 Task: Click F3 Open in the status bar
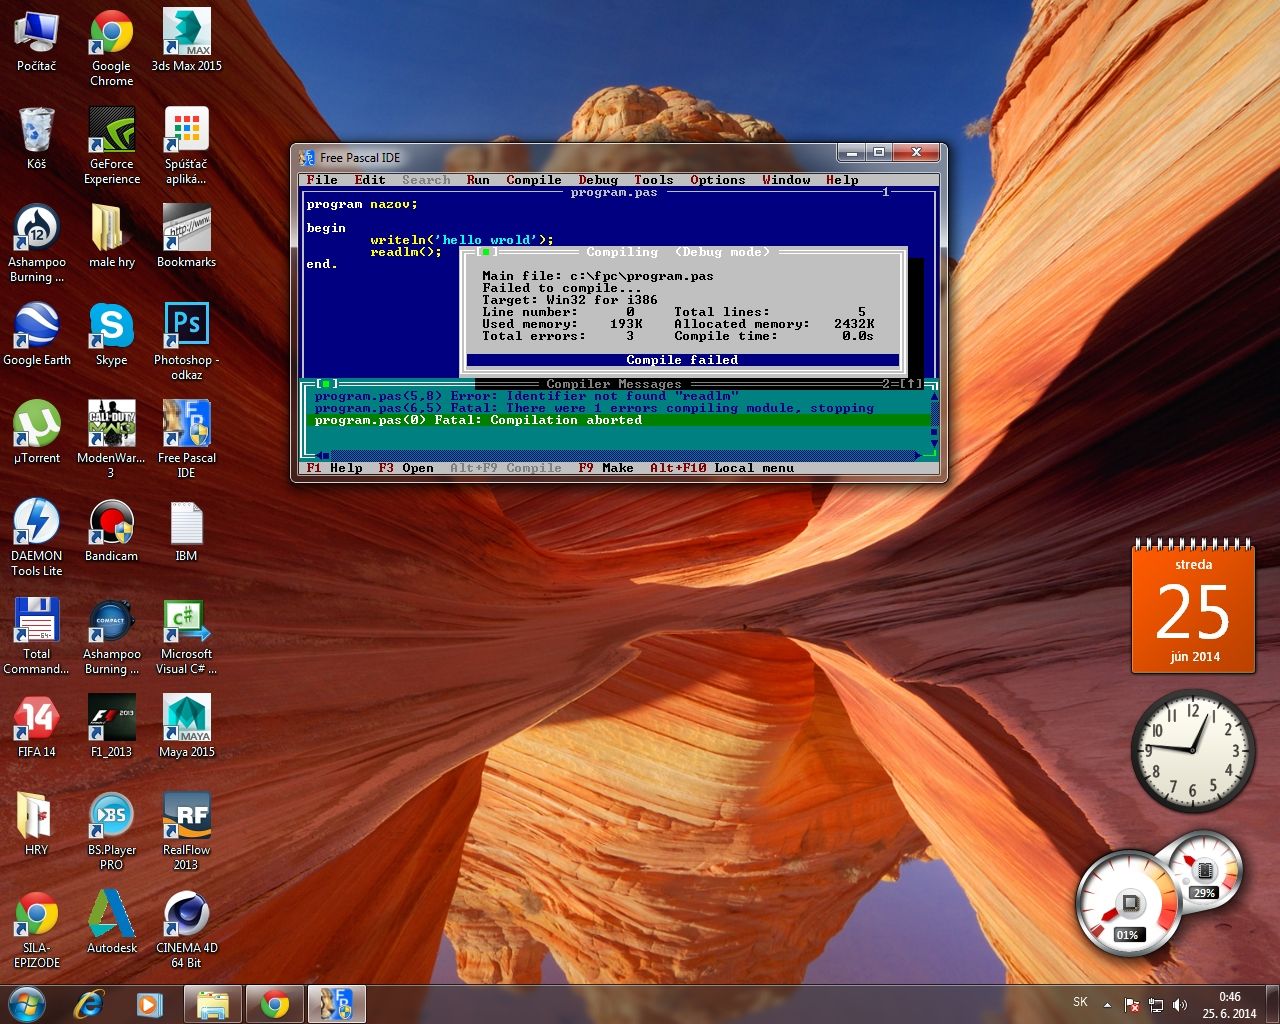click(x=406, y=468)
